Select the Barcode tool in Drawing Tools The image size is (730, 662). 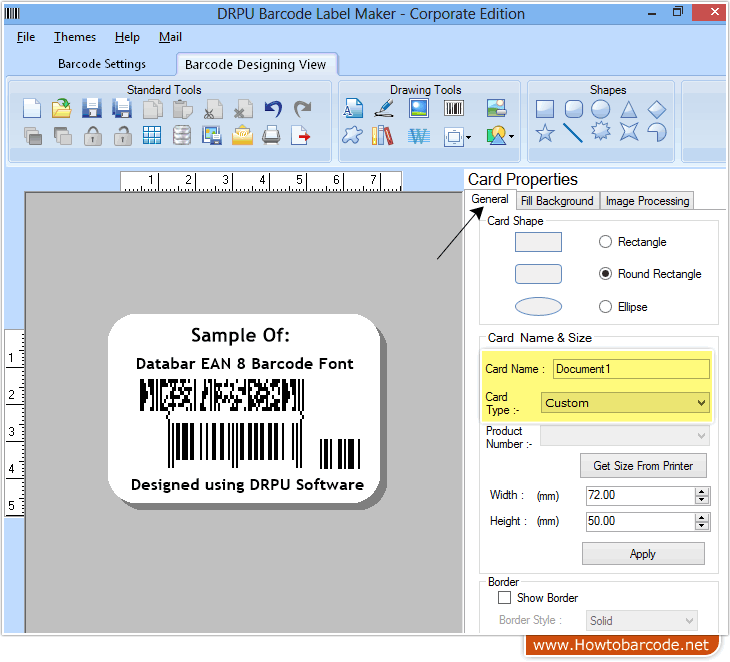pos(453,109)
